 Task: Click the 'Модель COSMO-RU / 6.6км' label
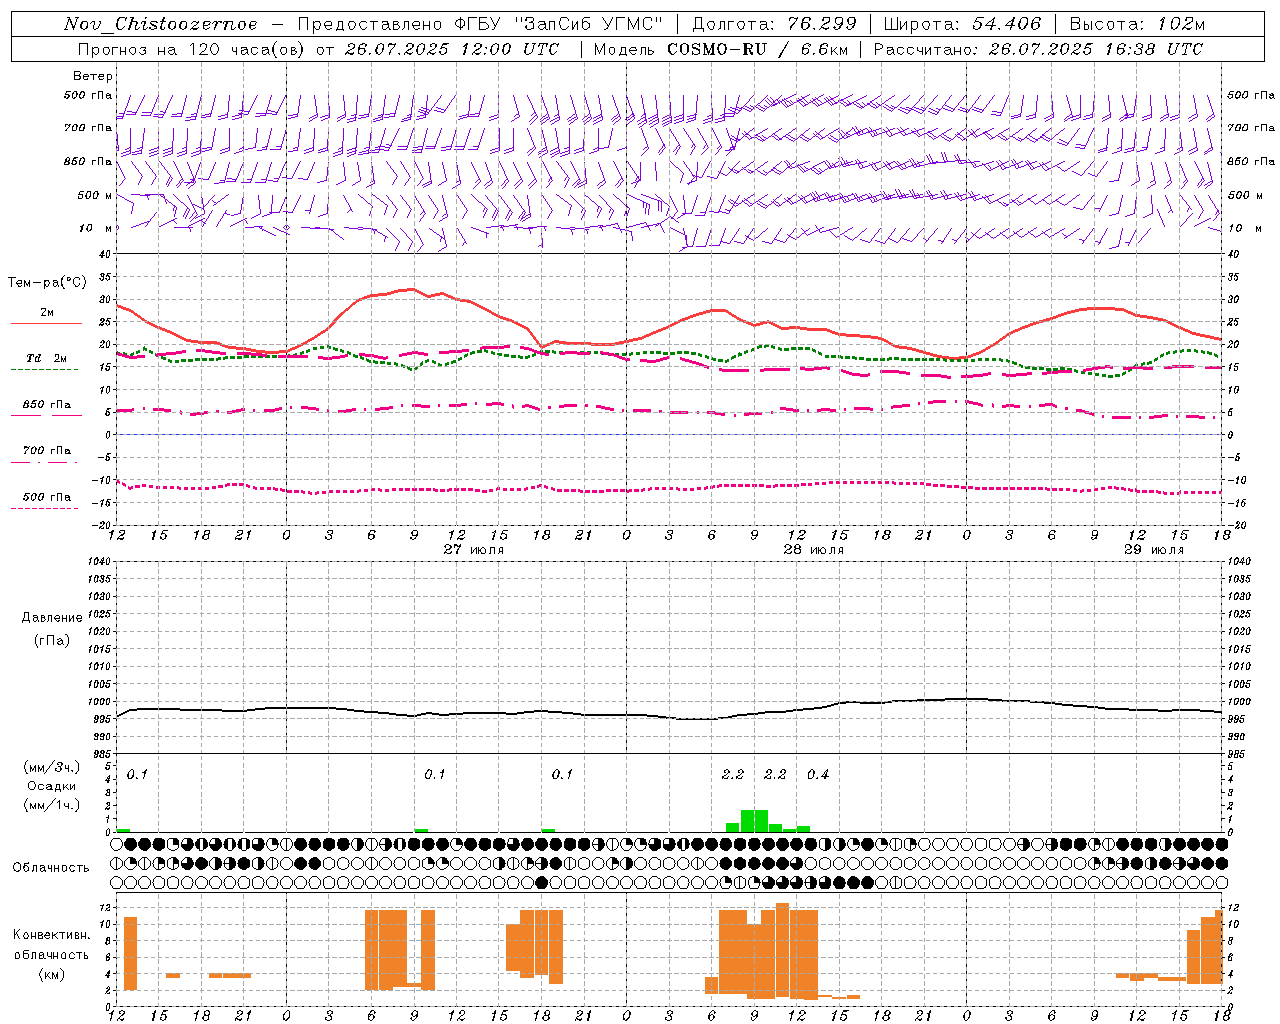pos(720,49)
